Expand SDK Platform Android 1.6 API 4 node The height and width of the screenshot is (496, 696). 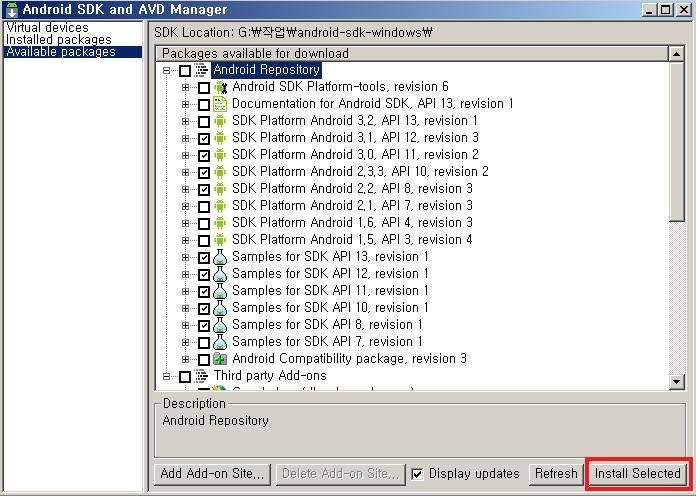point(186,224)
